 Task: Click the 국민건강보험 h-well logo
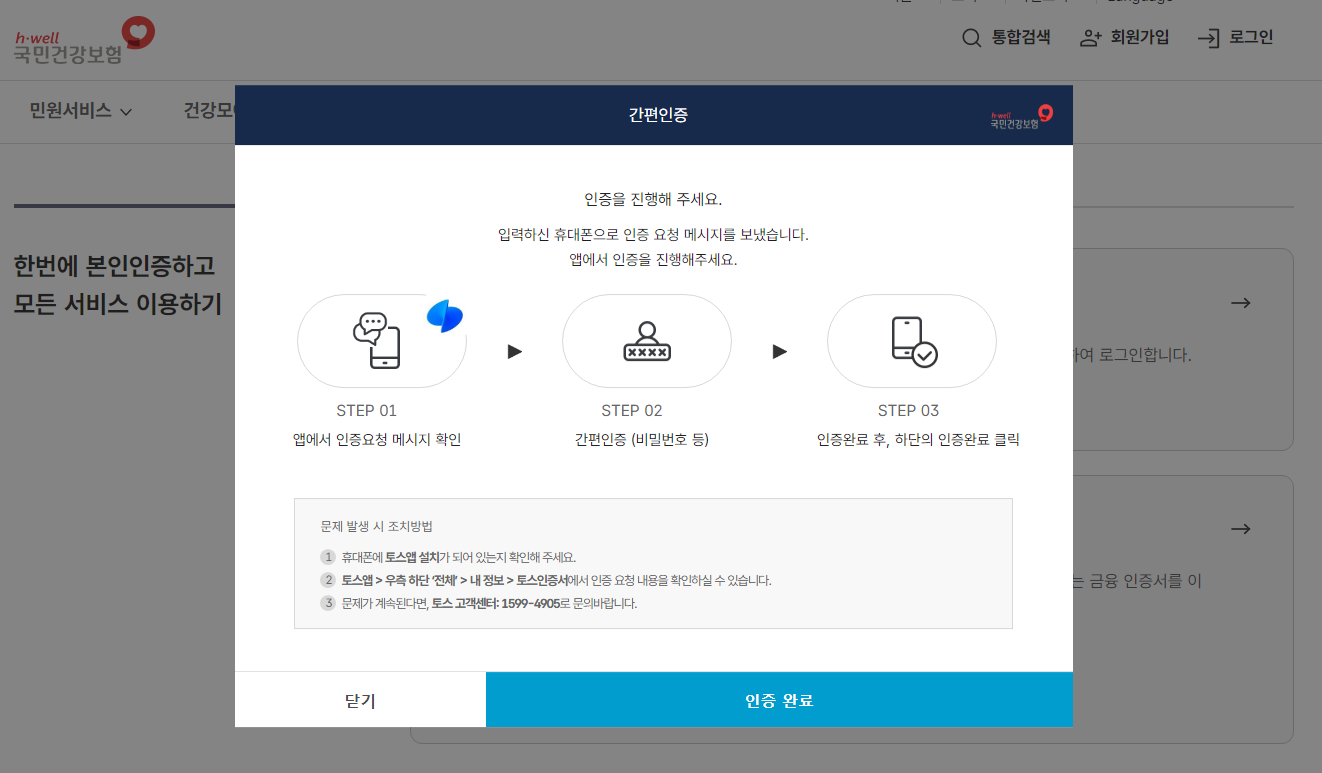point(84,40)
